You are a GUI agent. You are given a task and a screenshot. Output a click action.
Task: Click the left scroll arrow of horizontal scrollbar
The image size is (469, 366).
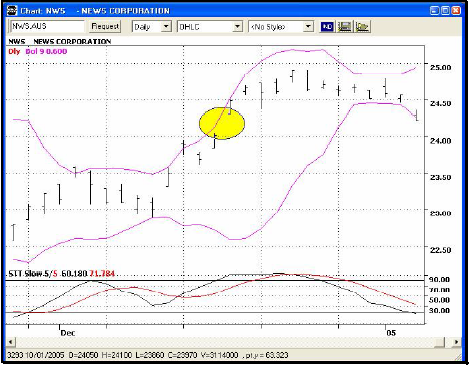[x=11, y=342]
